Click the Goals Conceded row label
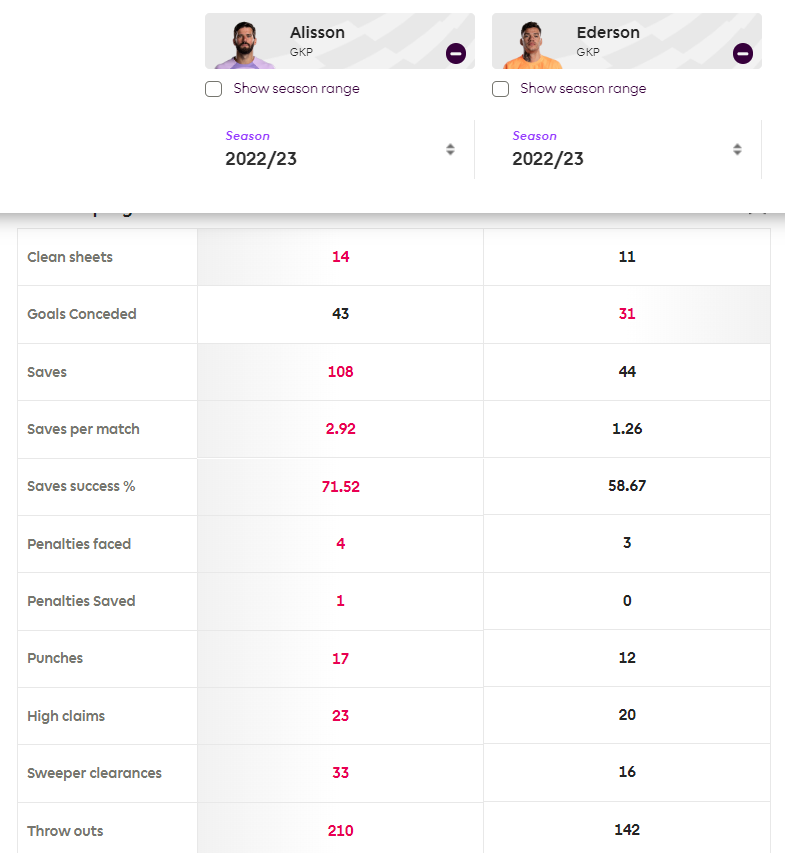The width and height of the screenshot is (785, 853). coord(82,314)
